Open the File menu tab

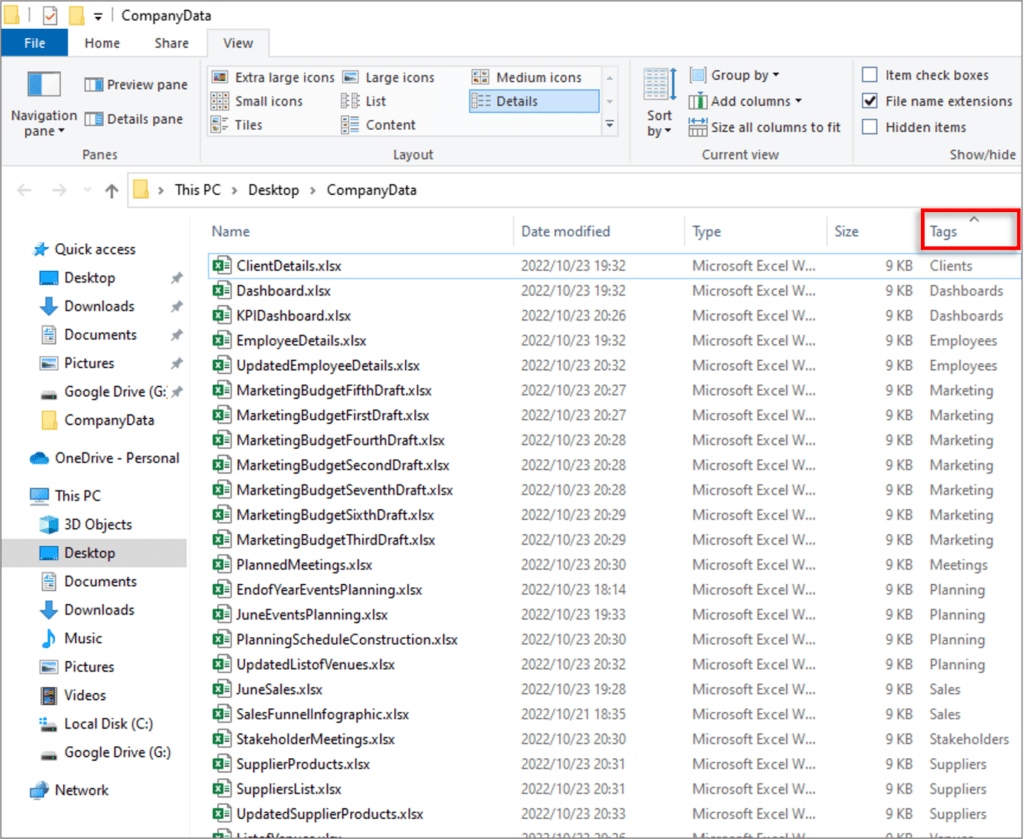pos(34,43)
